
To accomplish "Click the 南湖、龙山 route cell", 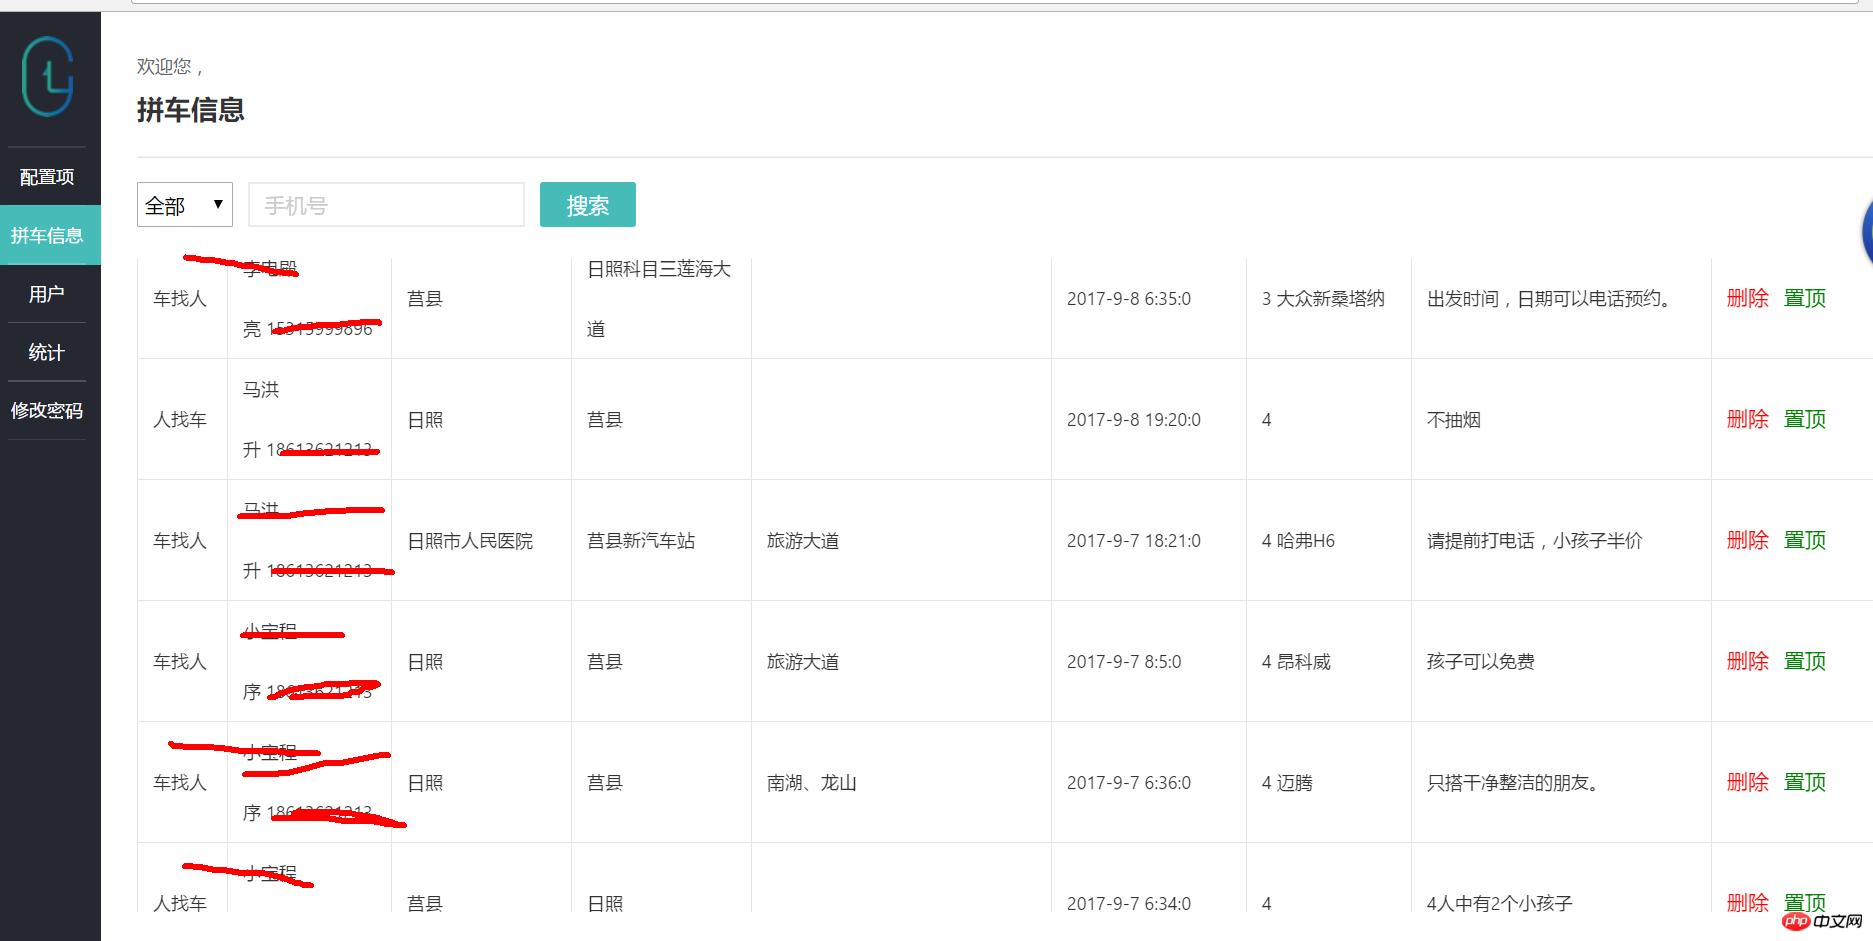I will click(811, 783).
